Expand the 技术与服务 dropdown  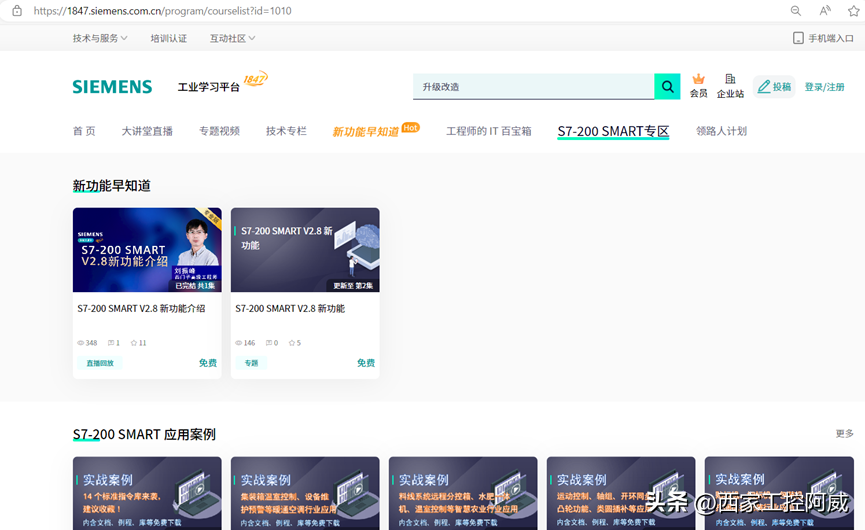pos(100,38)
